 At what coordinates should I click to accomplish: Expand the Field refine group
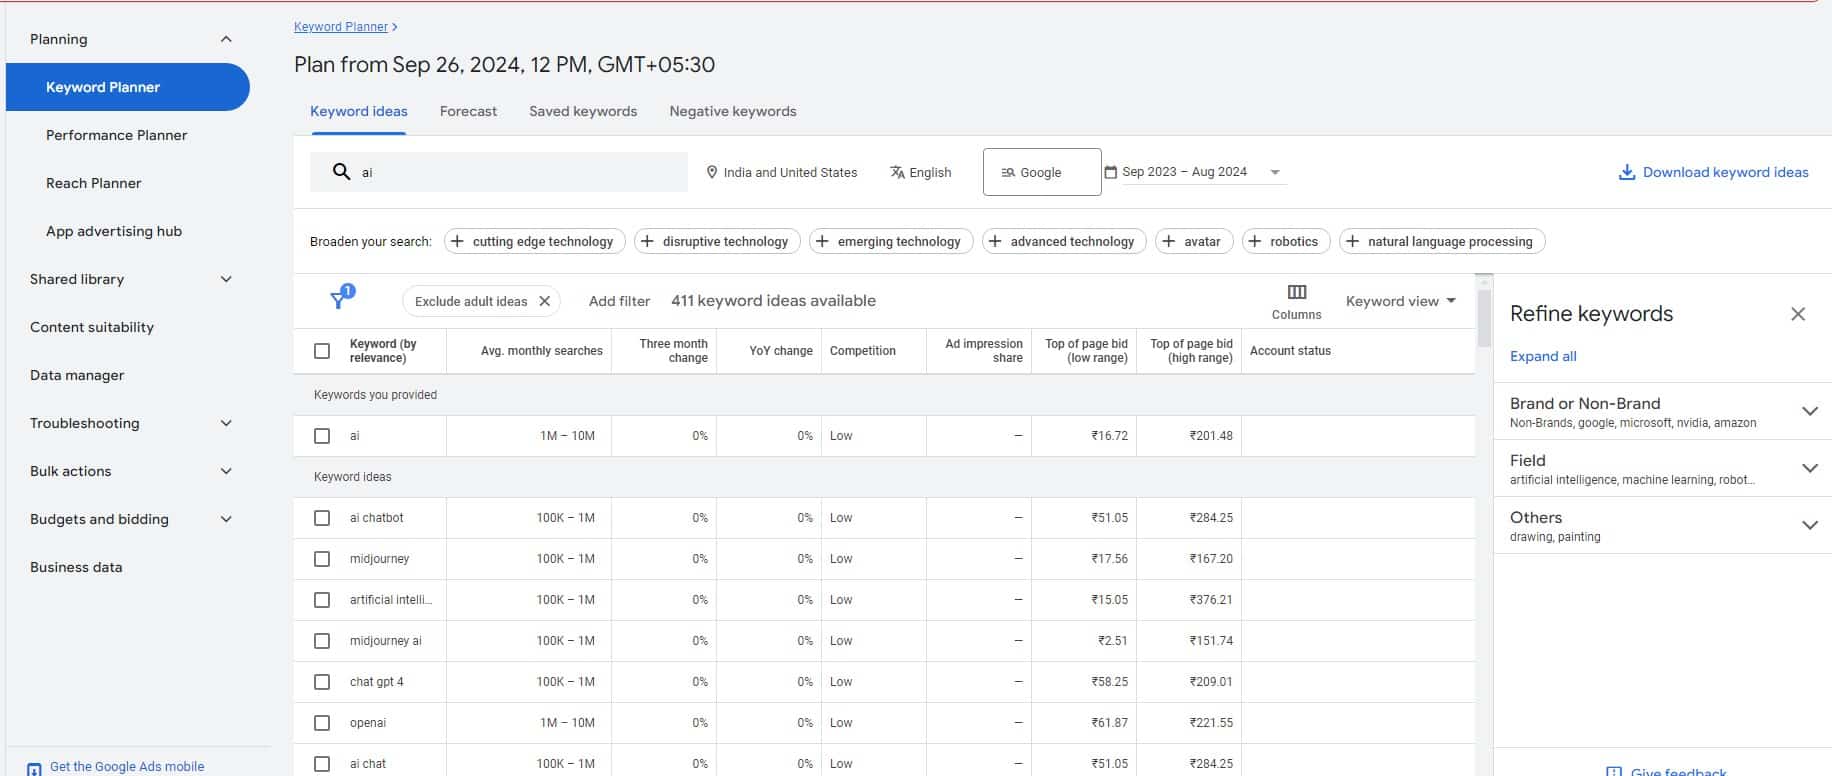(1810, 468)
